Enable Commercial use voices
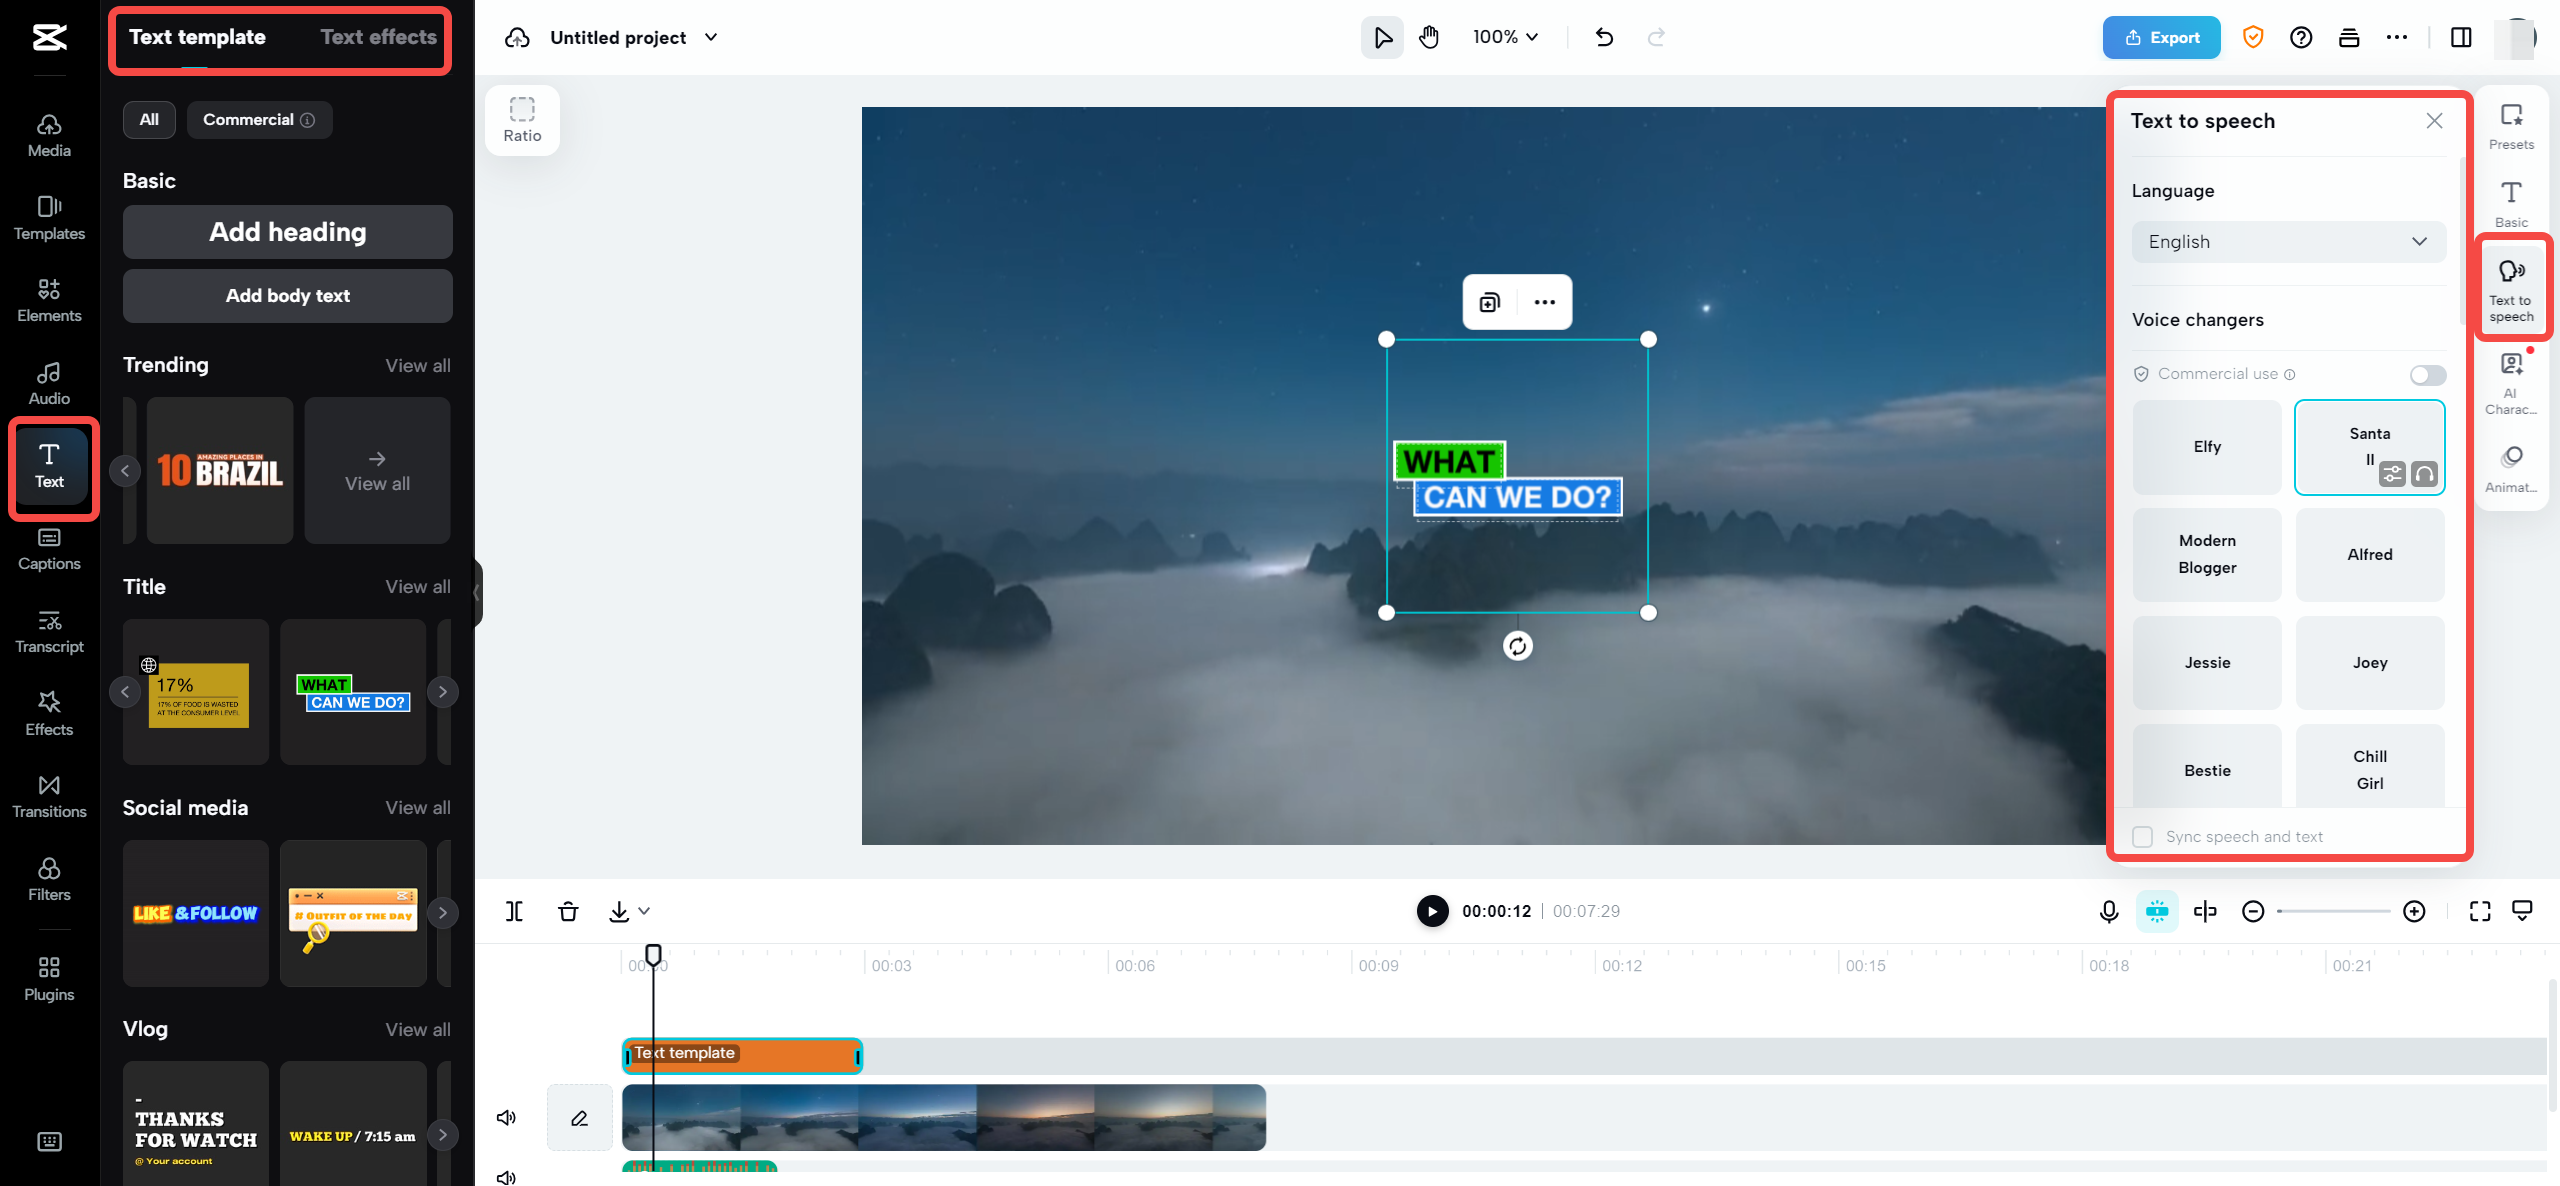The width and height of the screenshot is (2560, 1186). (x=2428, y=374)
